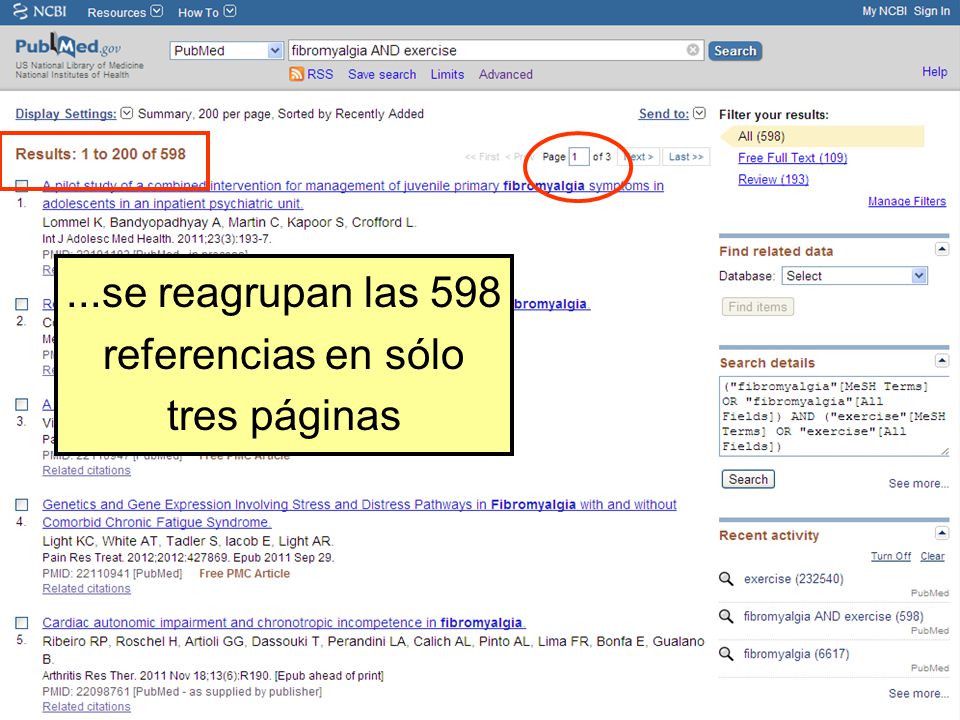Go to the Last page of results
960x720 pixels.
[685, 156]
